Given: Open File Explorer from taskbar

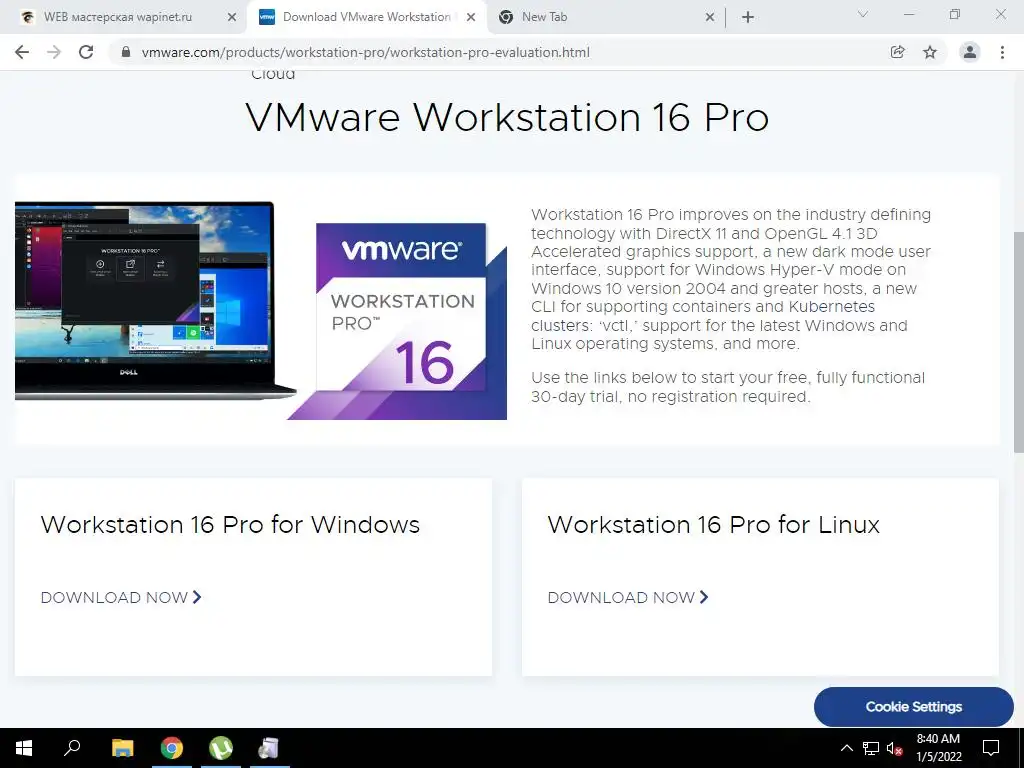Looking at the screenshot, I should click(122, 748).
